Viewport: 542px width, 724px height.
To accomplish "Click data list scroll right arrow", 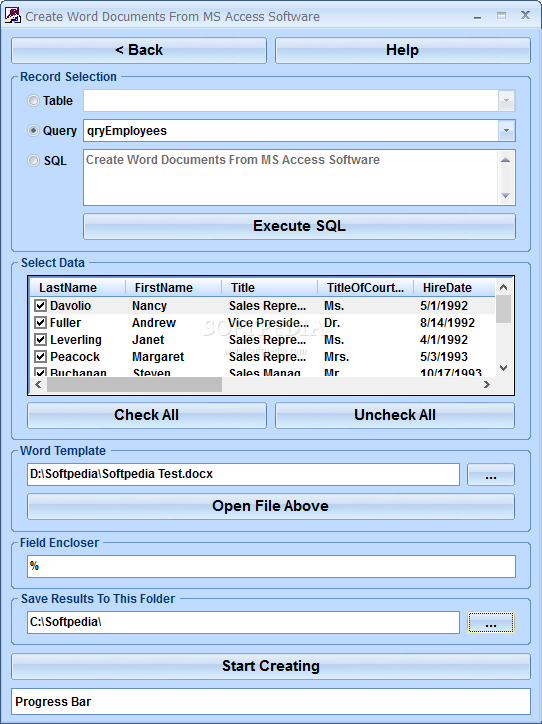I will (x=487, y=384).
